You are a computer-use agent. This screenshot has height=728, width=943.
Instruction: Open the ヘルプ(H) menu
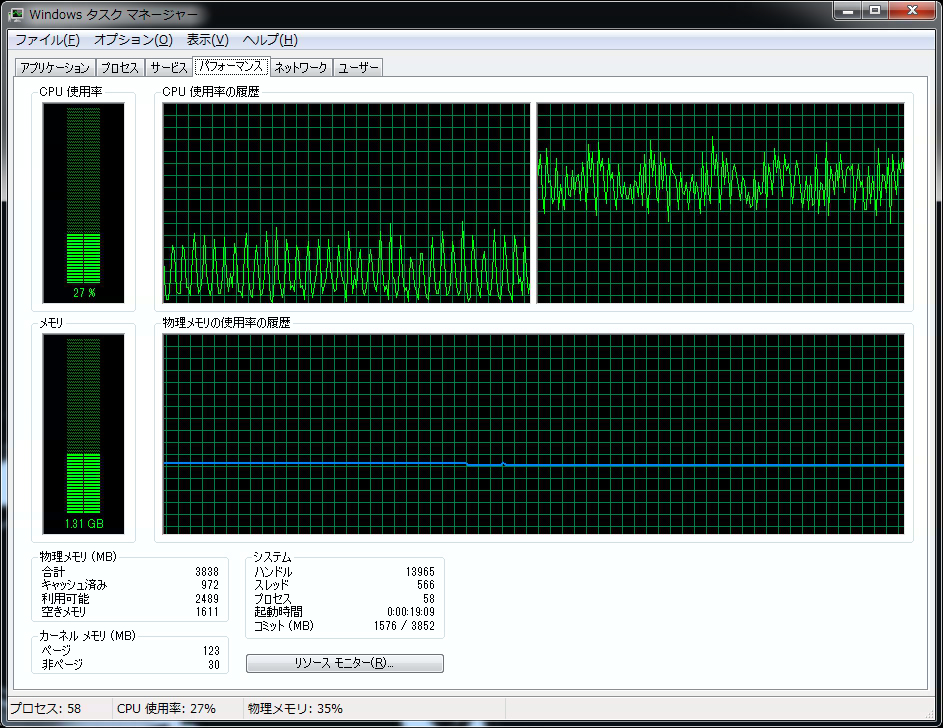pos(270,40)
